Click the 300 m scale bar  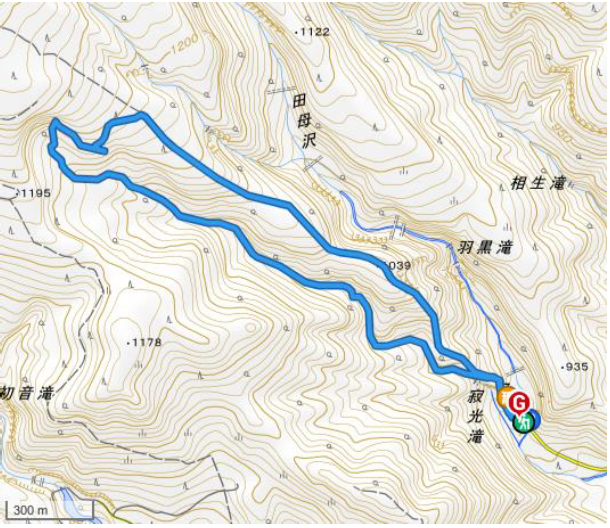point(49,510)
